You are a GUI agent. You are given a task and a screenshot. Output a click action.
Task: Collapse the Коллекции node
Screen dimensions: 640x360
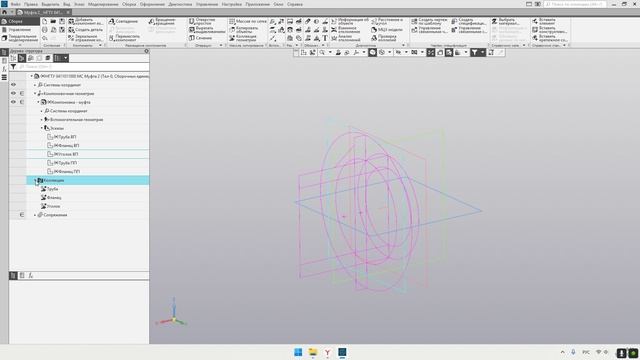tap(35, 180)
